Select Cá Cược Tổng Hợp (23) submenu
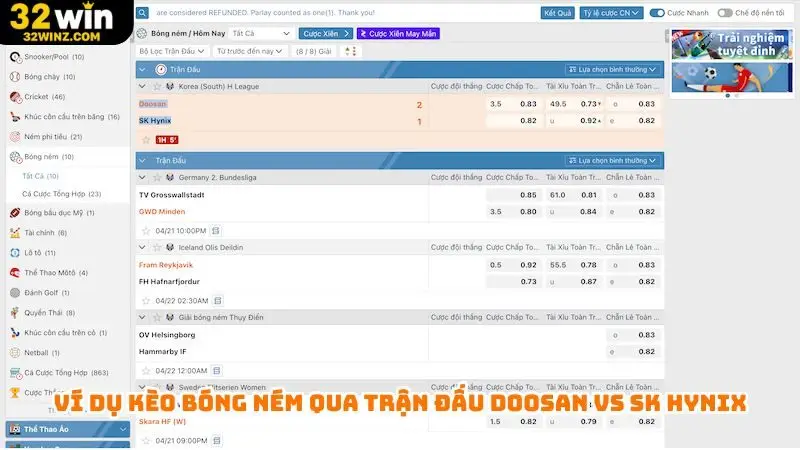The width and height of the screenshot is (800, 450). point(62,194)
